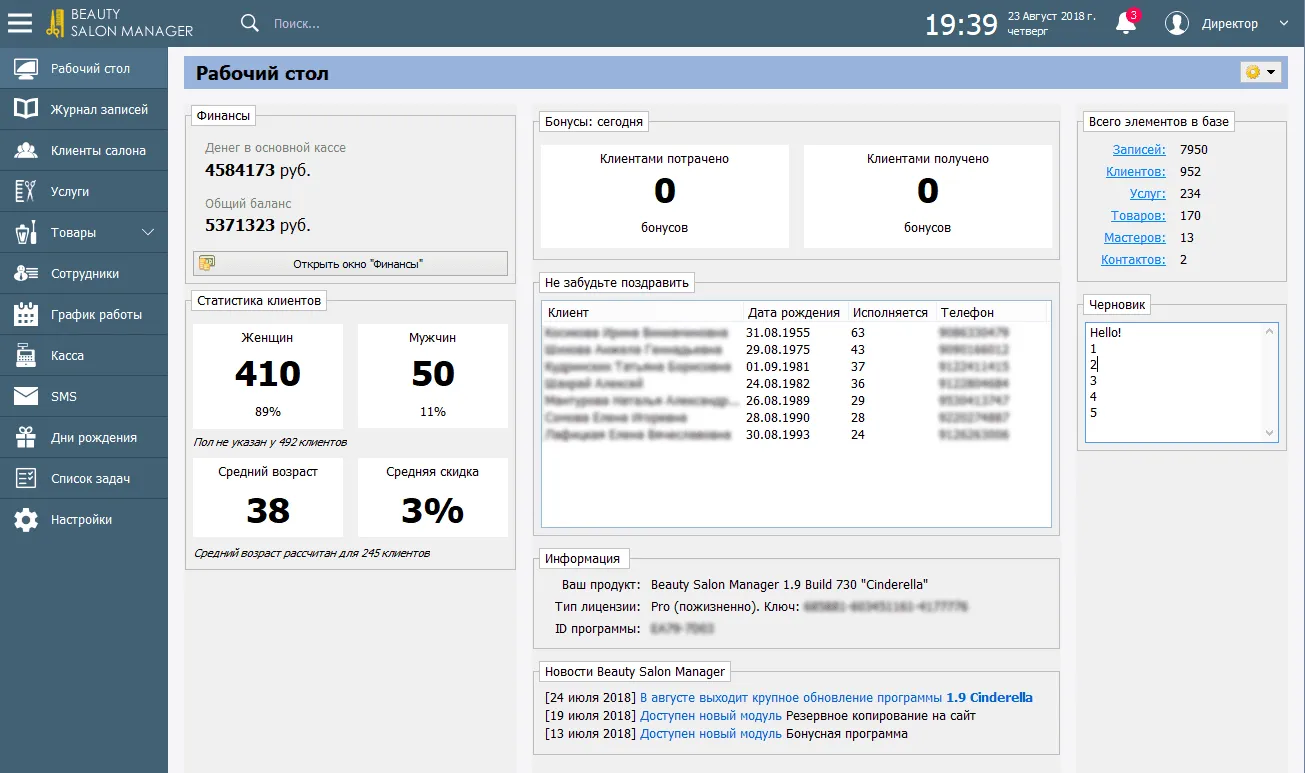Select the Касса menu item
The height and width of the screenshot is (773, 1305).
(x=84, y=355)
